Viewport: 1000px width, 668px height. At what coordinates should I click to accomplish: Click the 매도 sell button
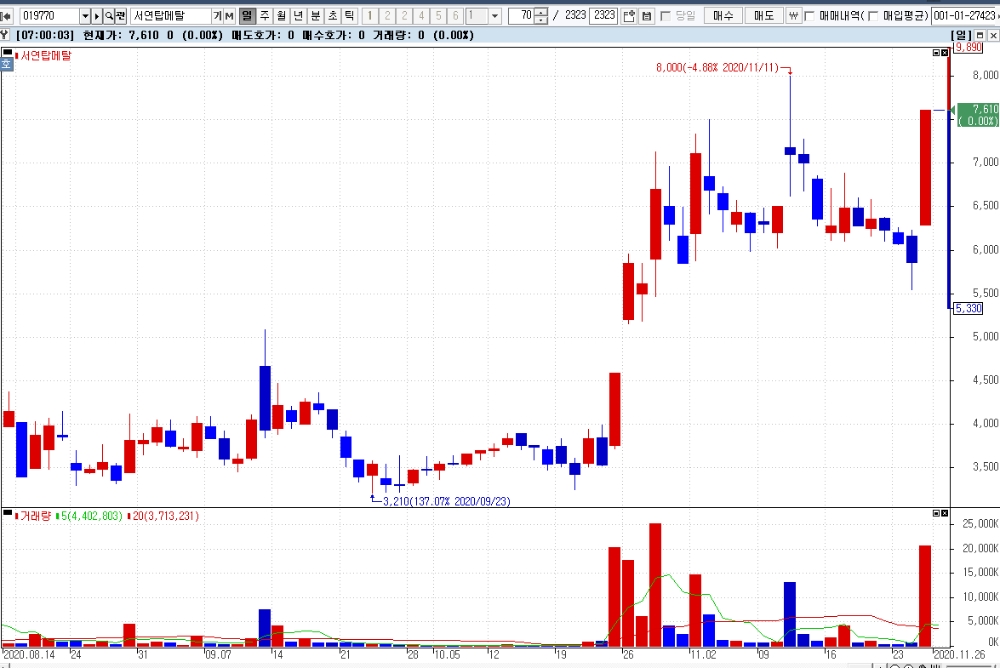(763, 16)
